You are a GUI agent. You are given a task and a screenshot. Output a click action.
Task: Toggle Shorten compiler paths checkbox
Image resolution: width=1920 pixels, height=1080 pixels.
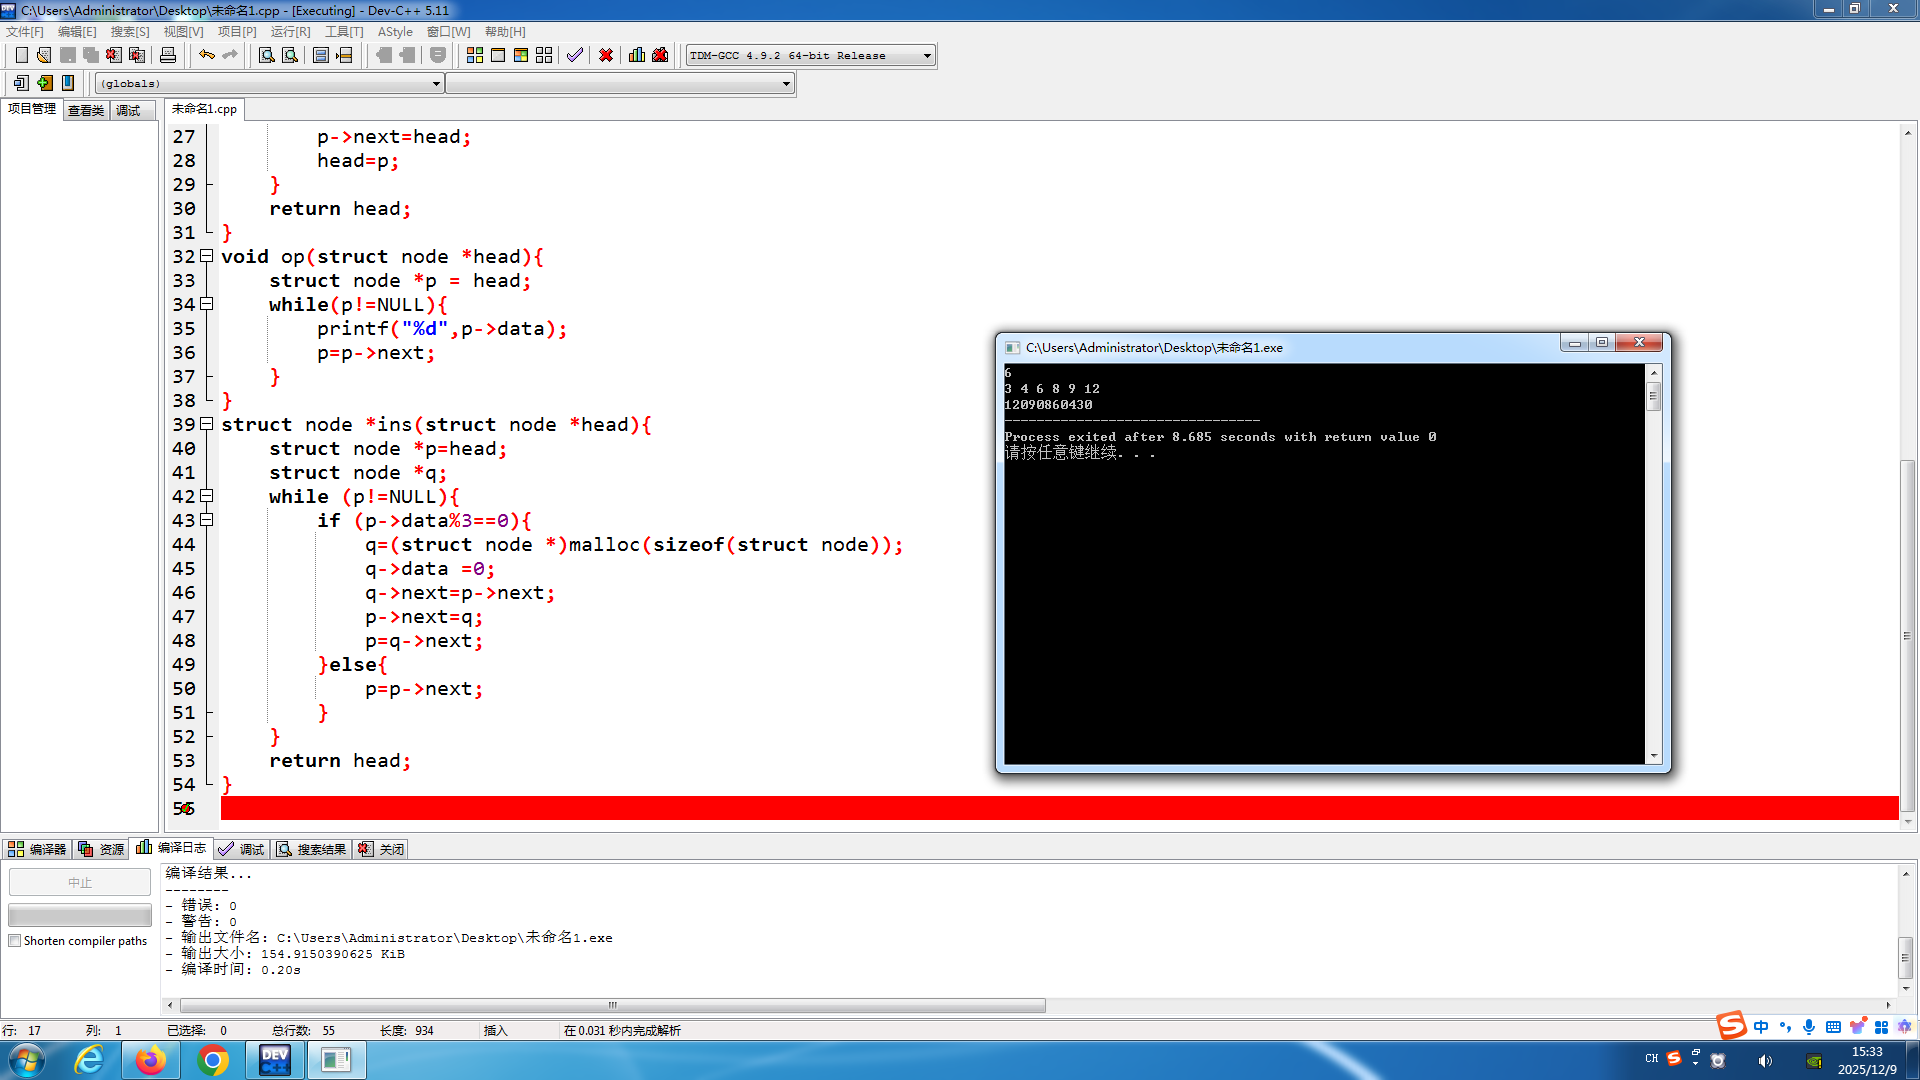[15, 941]
